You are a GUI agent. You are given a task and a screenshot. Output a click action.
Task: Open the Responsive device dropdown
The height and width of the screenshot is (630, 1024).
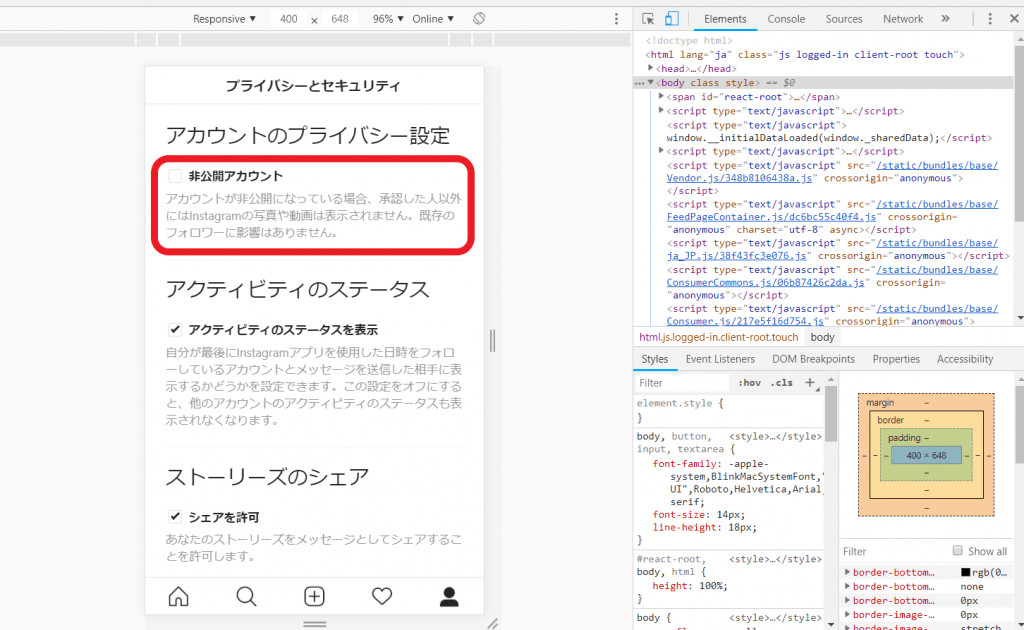(x=224, y=19)
